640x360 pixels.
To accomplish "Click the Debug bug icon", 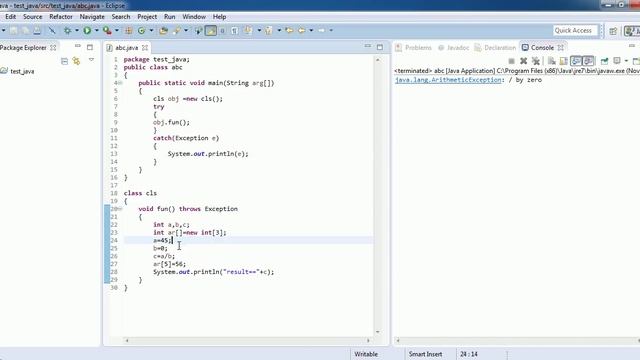I will 67,30.
